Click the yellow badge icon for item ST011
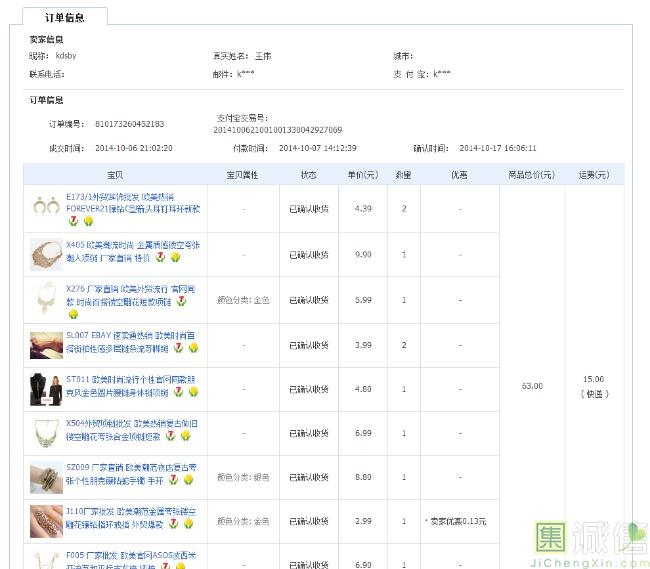 click(x=193, y=393)
